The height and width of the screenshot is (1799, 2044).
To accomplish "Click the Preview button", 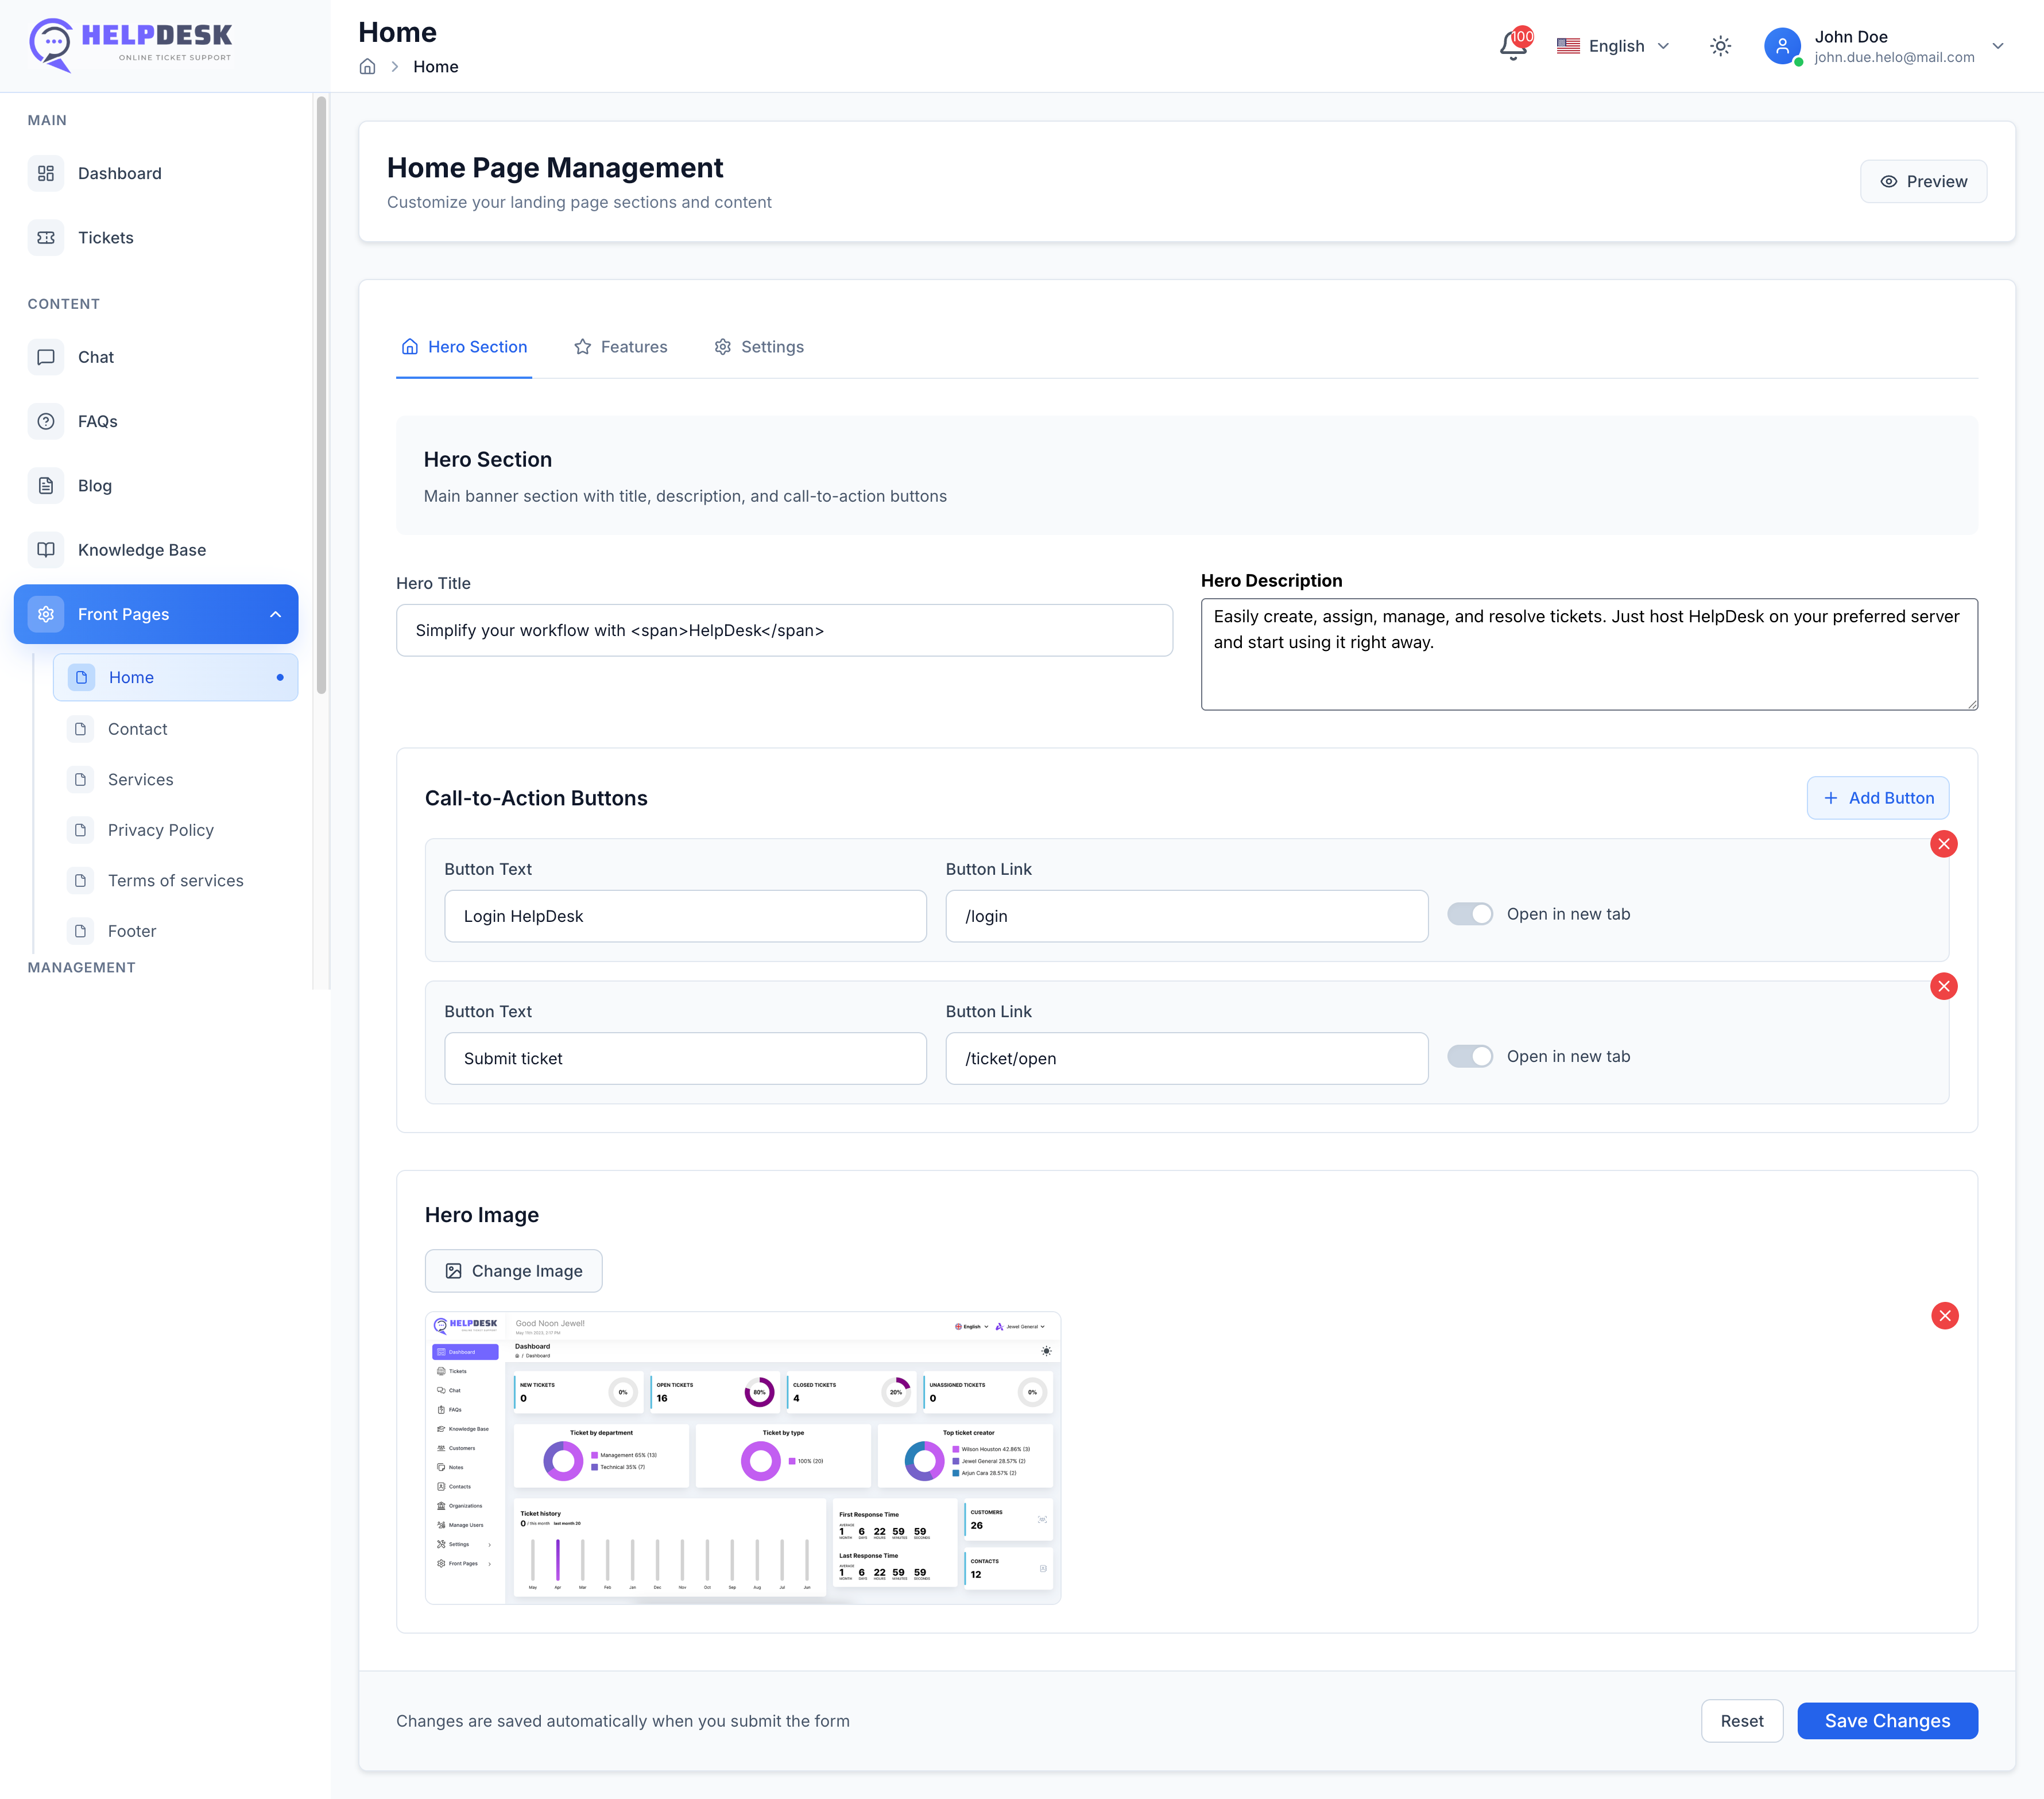I will [1922, 181].
